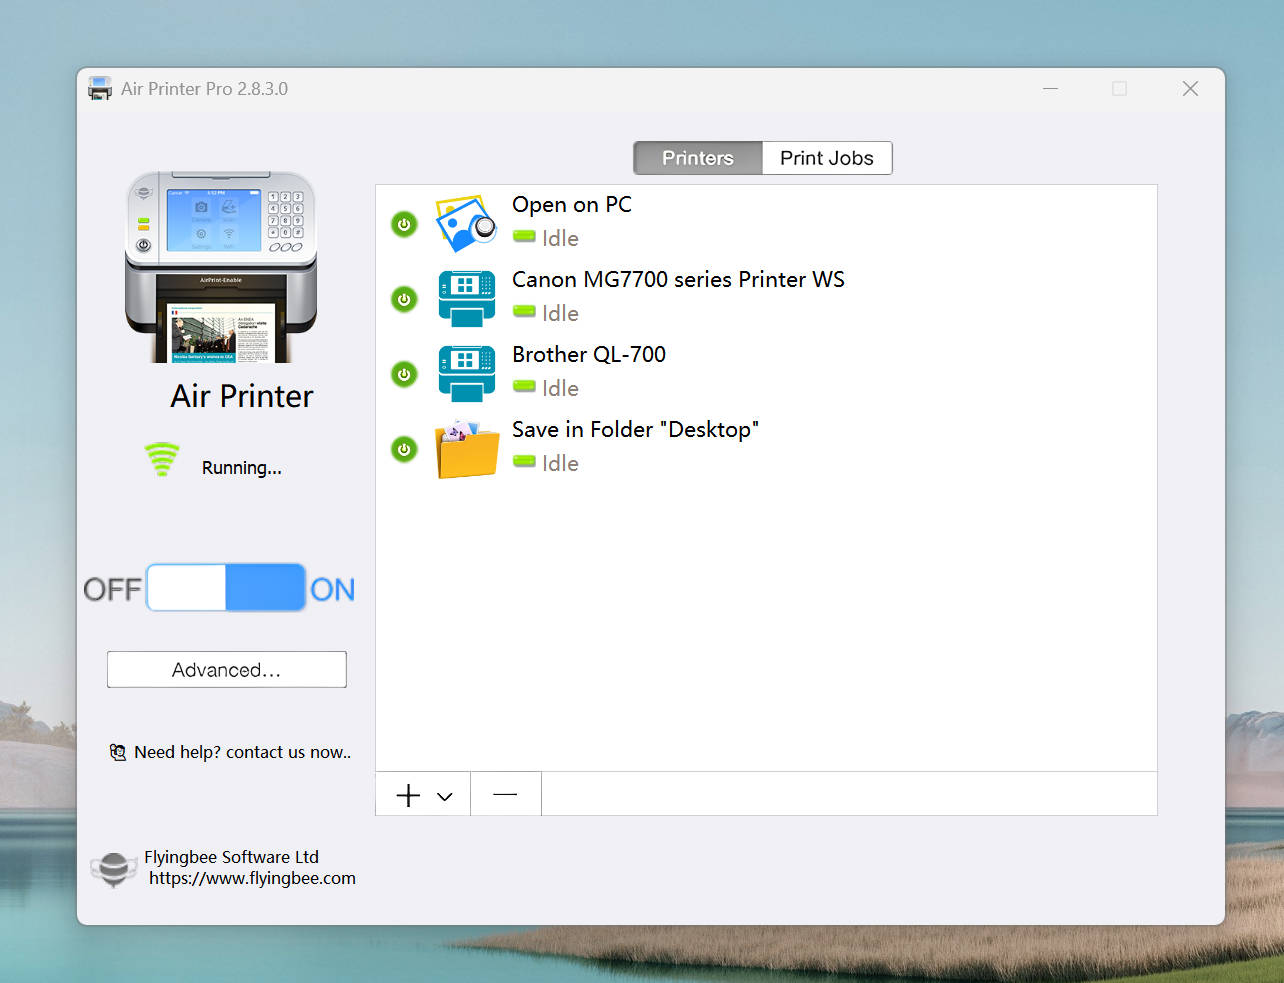The height and width of the screenshot is (983, 1284).
Task: Disable the Canon MG7700 series printer power button
Action: (404, 299)
